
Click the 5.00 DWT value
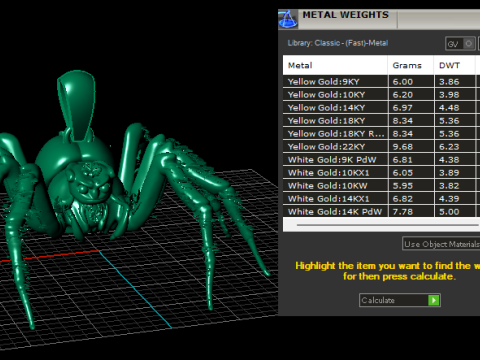click(x=449, y=212)
